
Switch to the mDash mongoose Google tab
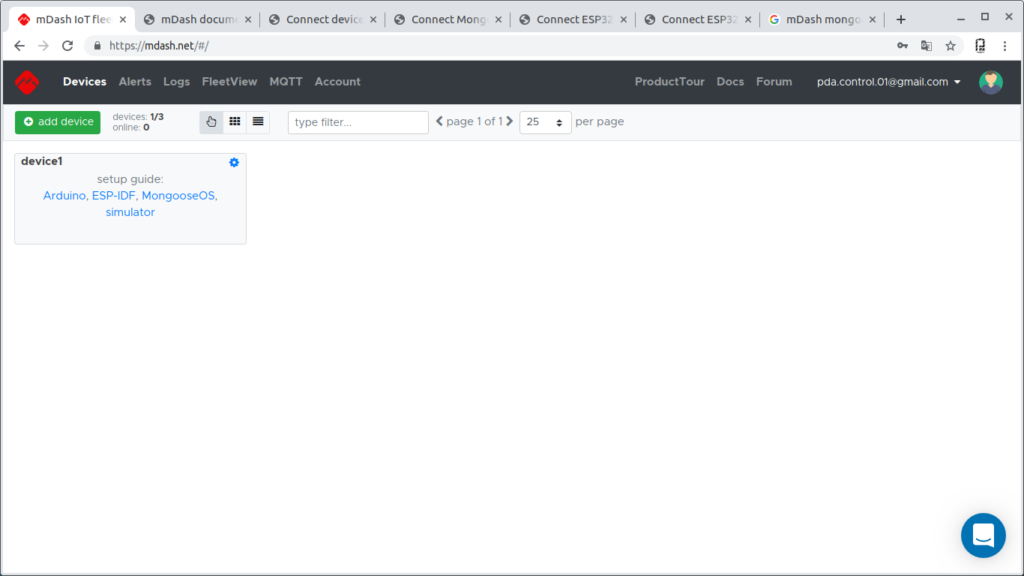click(x=822, y=20)
